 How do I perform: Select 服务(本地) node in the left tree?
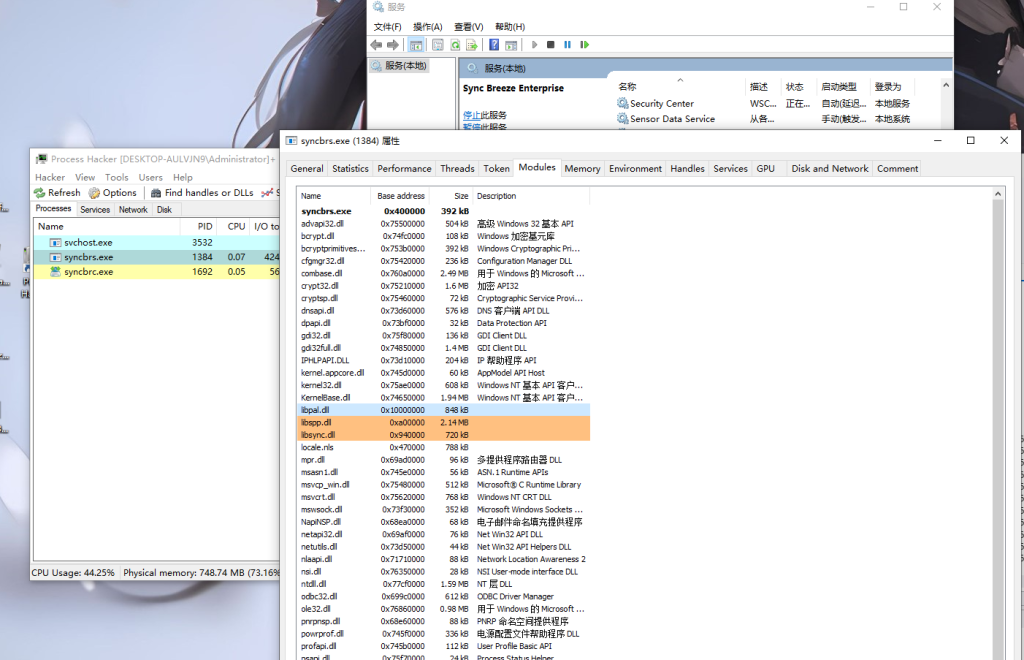point(405,66)
